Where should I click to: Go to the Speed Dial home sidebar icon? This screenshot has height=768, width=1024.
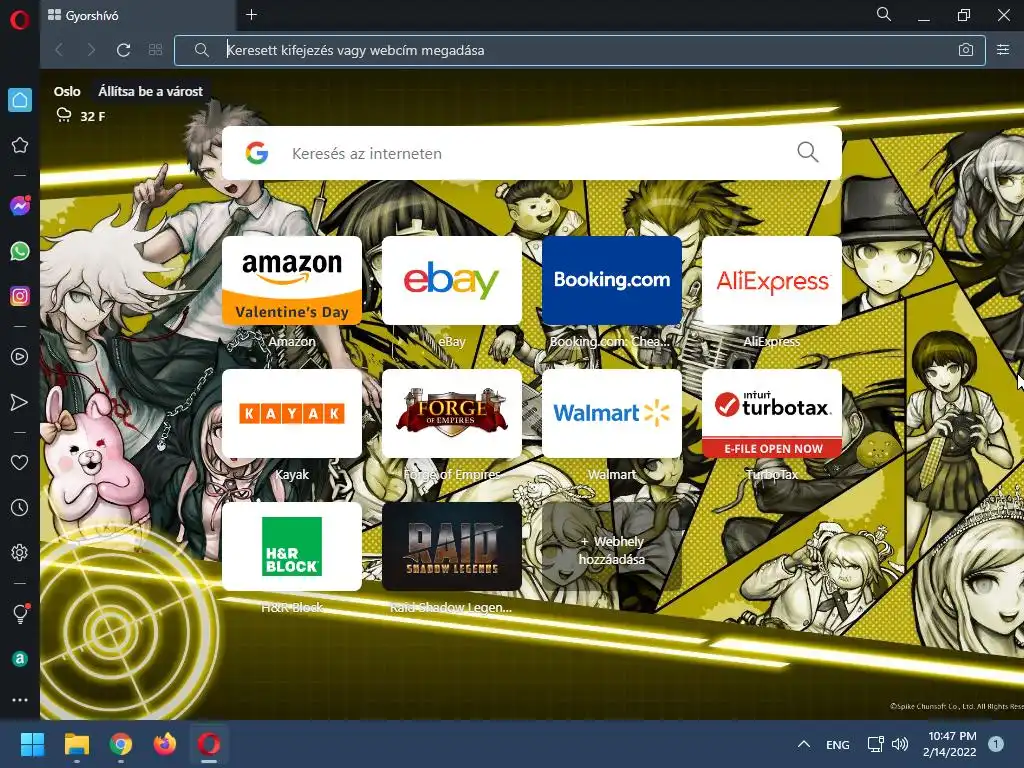pyautogui.click(x=20, y=100)
